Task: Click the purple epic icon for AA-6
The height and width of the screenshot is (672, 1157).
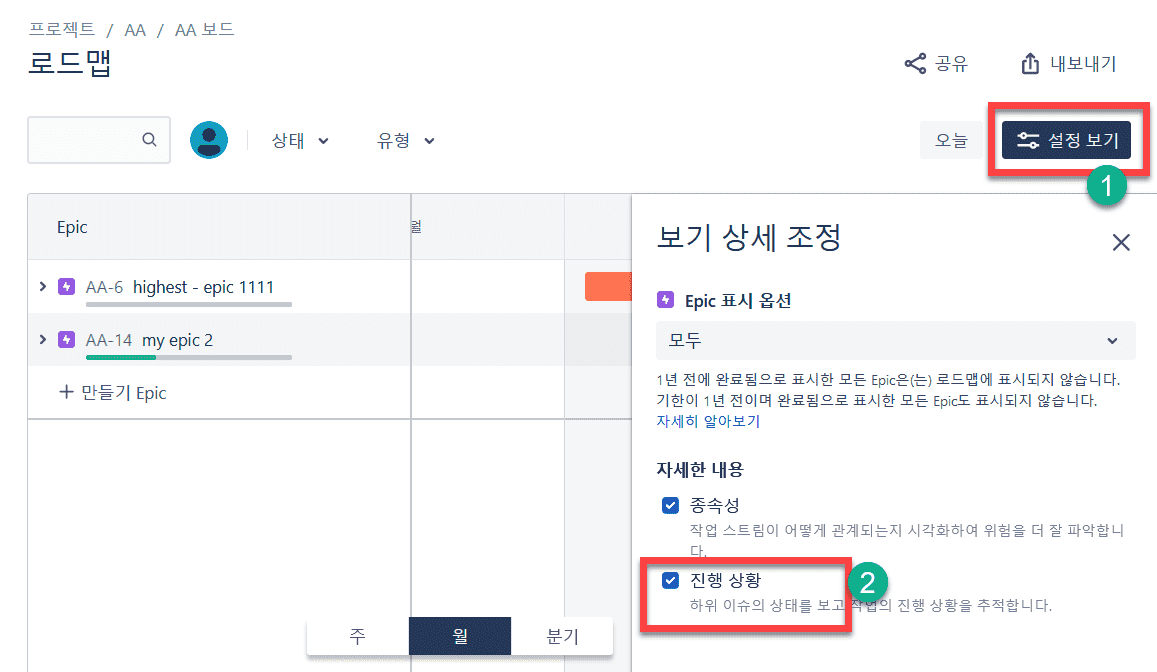Action: point(67,287)
